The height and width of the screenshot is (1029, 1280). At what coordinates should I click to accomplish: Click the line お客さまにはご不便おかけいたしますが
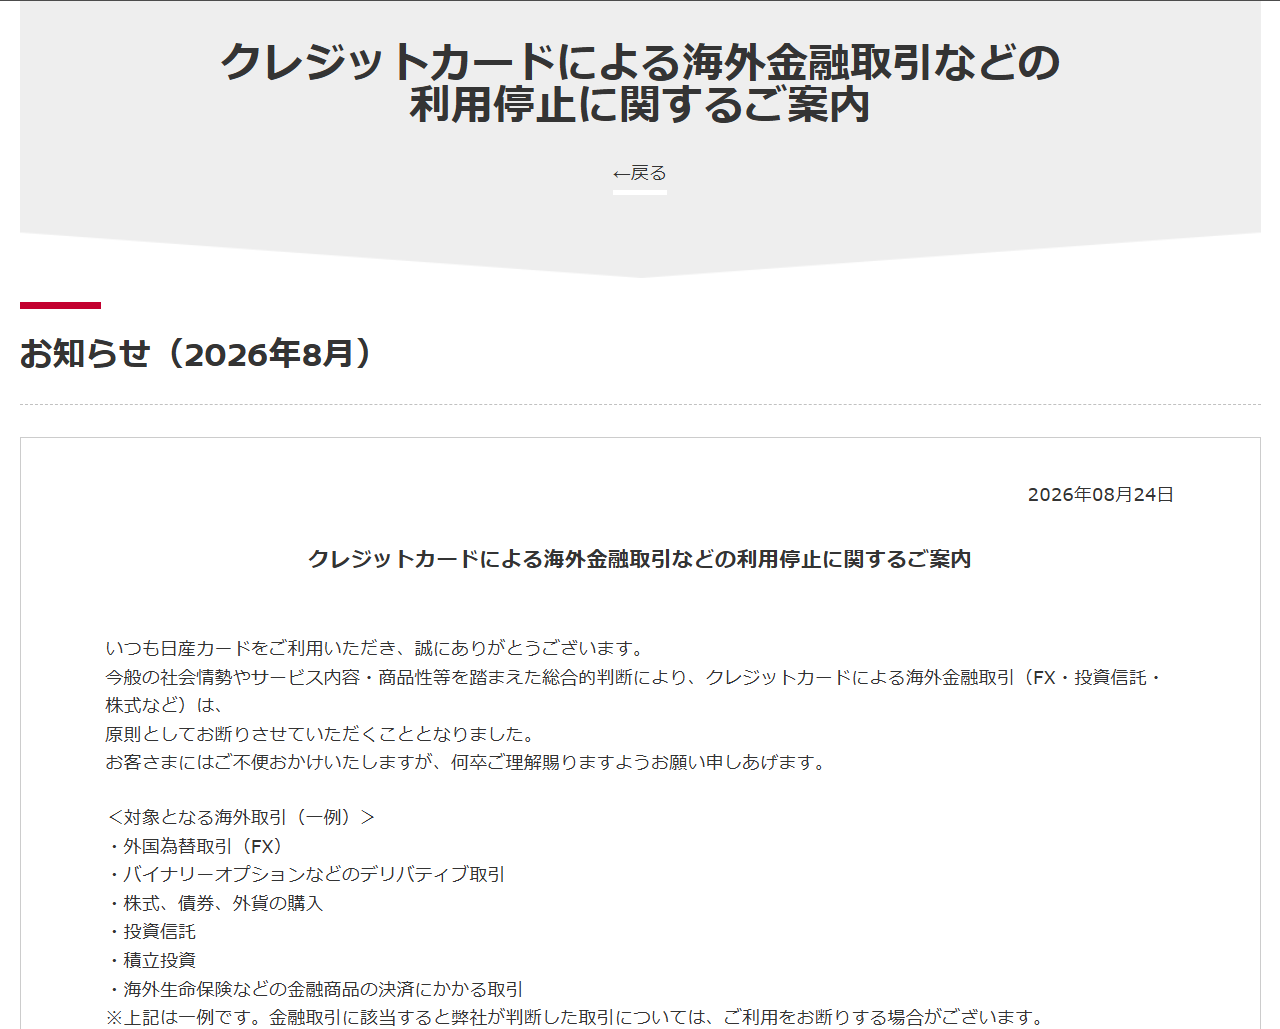click(x=468, y=762)
